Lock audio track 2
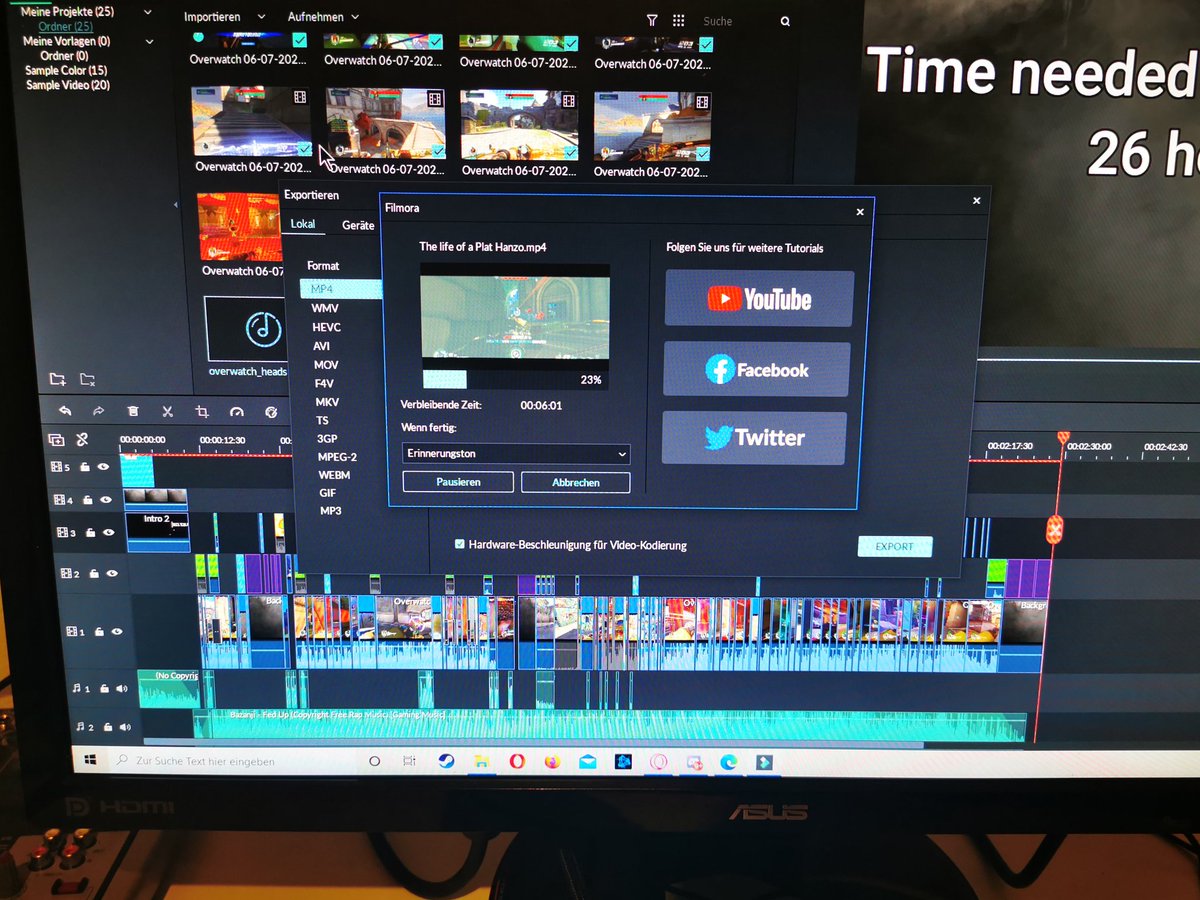Image resolution: width=1200 pixels, height=900 pixels. 108,727
